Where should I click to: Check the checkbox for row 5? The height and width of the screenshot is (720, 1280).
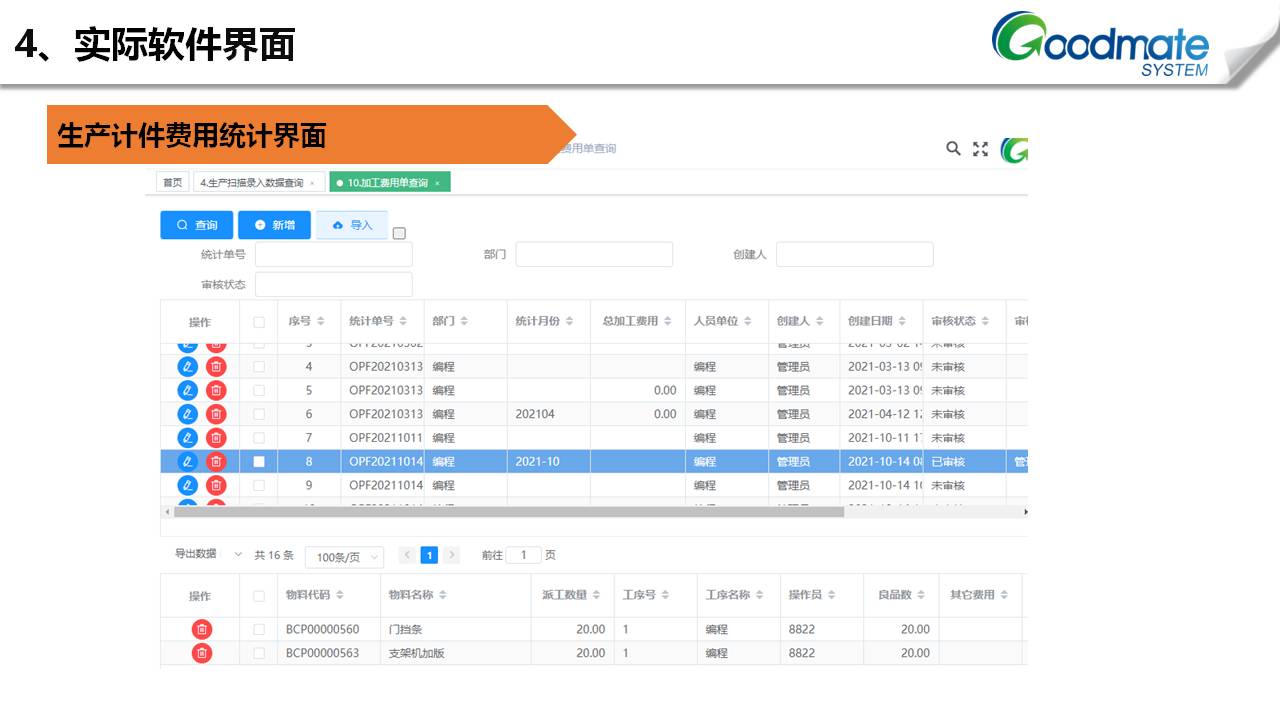pos(259,390)
